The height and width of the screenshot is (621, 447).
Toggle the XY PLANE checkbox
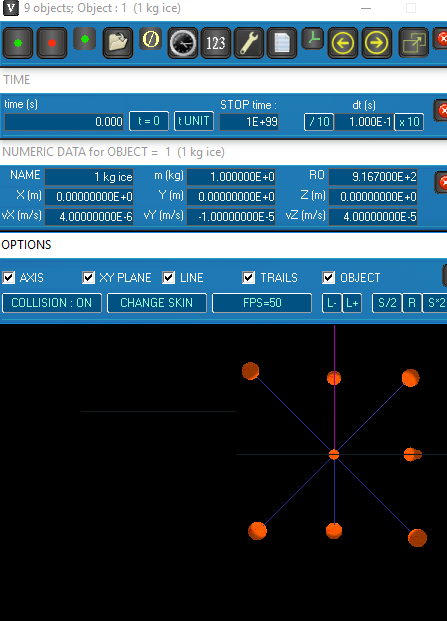88,278
